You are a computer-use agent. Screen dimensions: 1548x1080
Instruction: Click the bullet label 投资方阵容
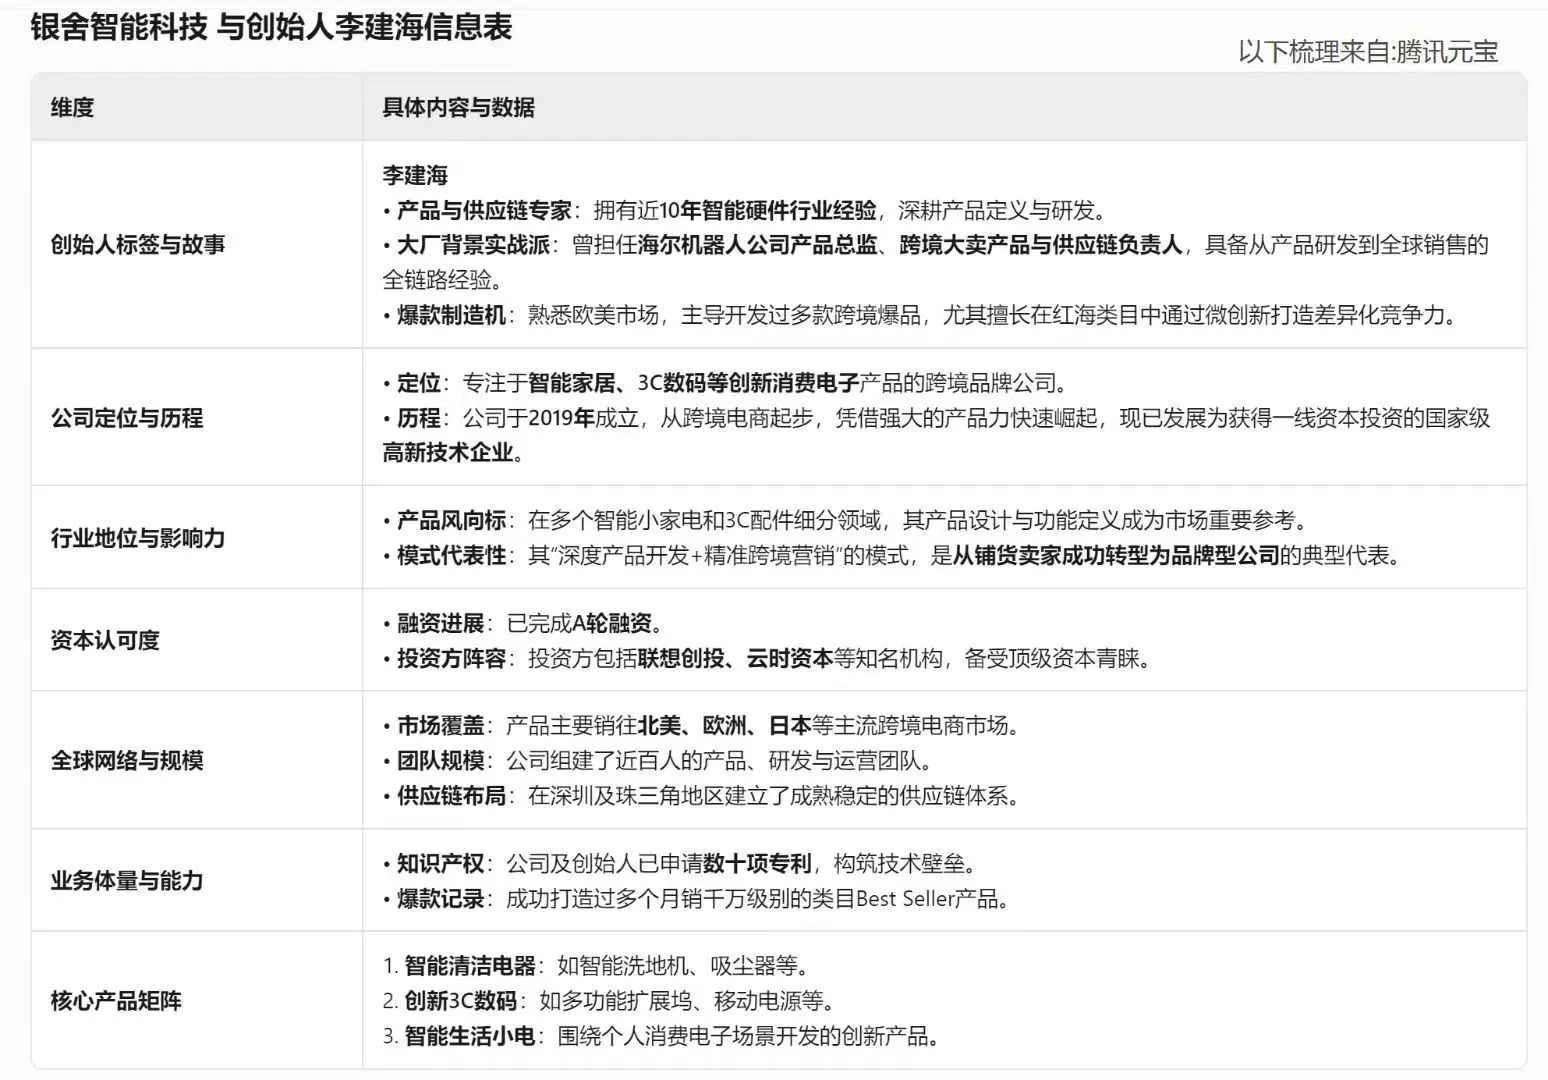tap(451, 658)
